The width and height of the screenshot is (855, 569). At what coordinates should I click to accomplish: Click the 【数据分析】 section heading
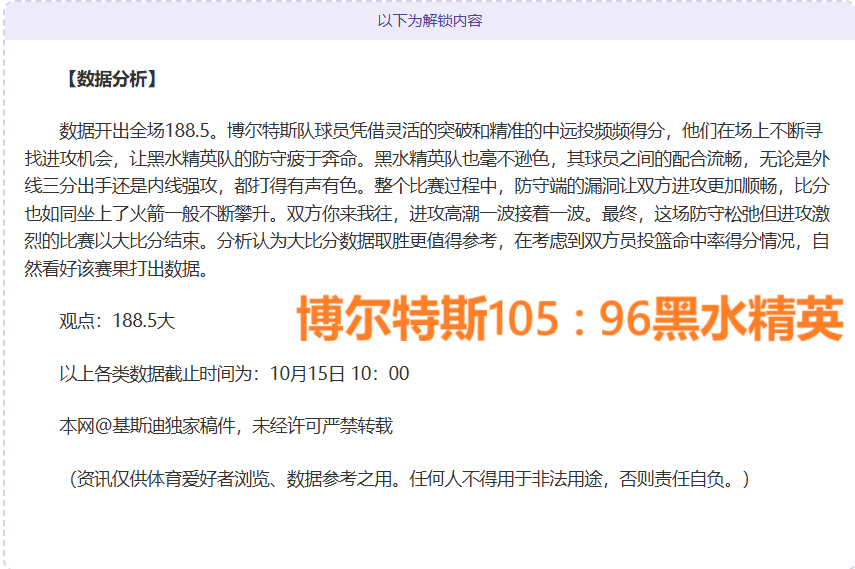[x=109, y=79]
